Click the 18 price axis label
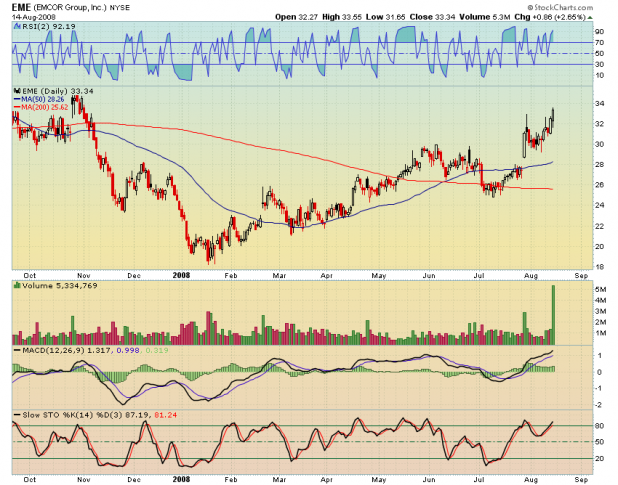Screen dimensions: 618x485 click(599, 267)
